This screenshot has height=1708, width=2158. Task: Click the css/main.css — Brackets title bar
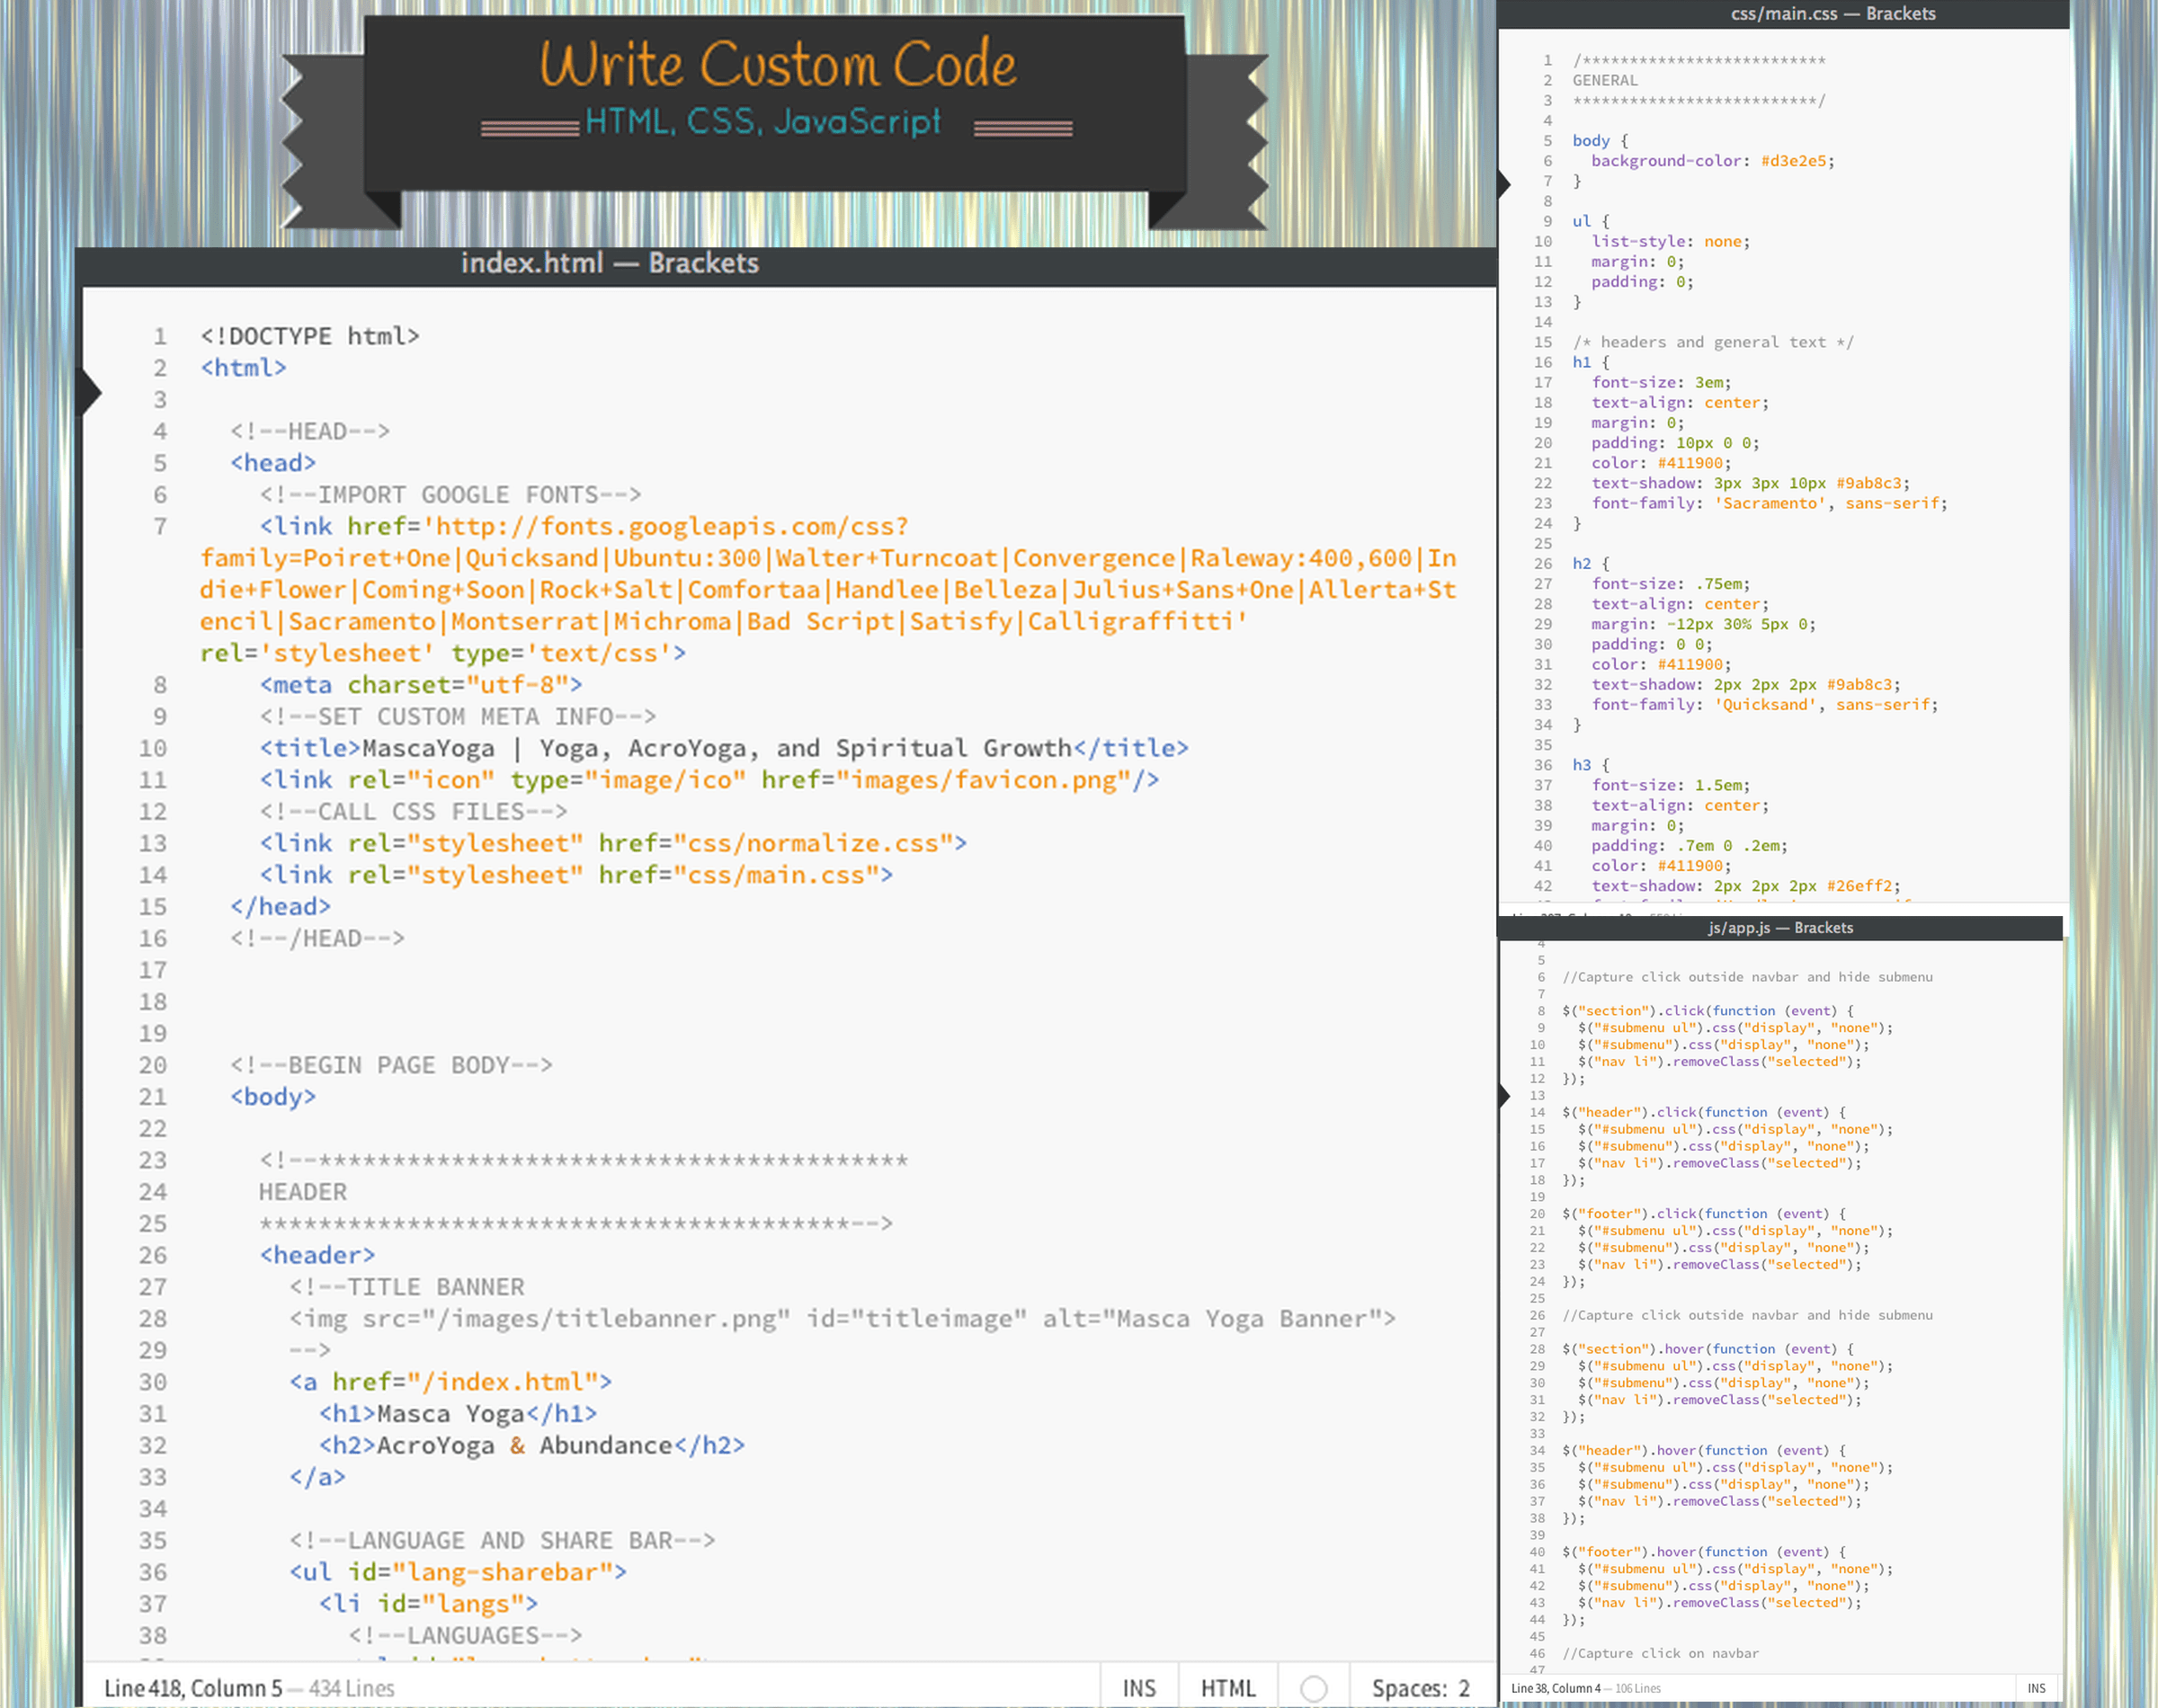(x=1832, y=14)
